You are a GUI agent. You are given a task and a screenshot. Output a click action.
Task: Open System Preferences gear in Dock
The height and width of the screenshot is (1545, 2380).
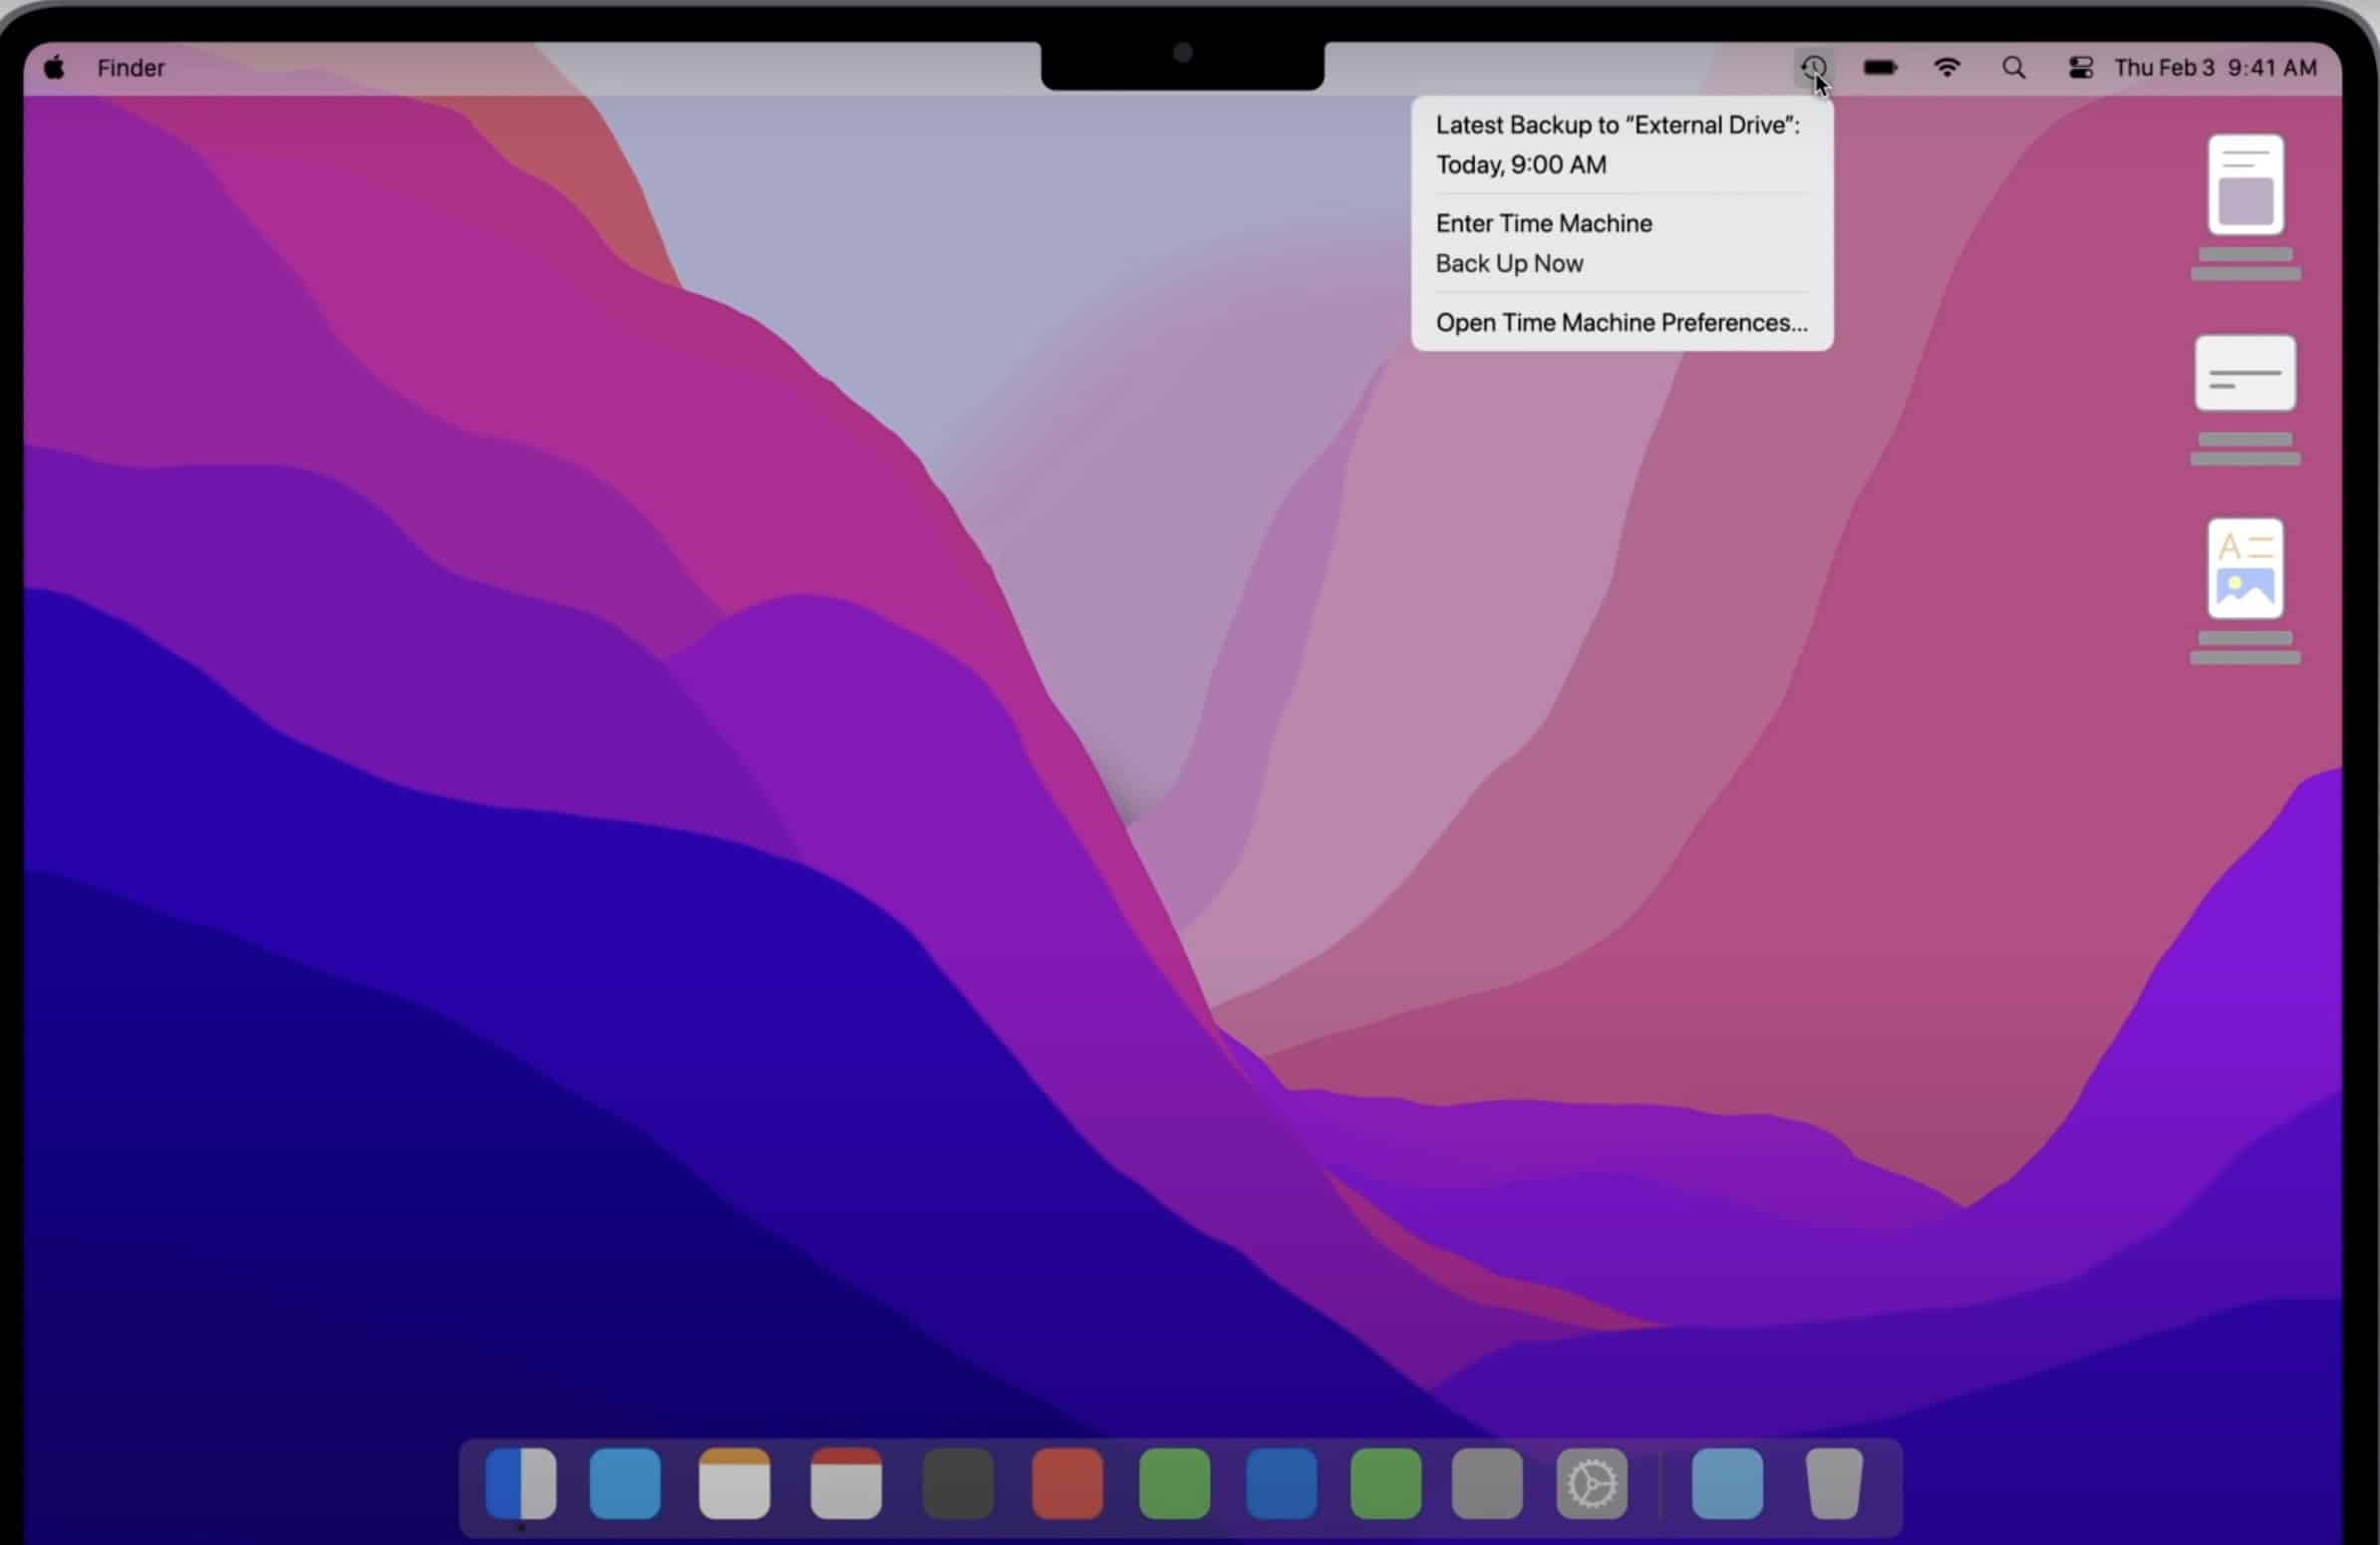tap(1591, 1483)
